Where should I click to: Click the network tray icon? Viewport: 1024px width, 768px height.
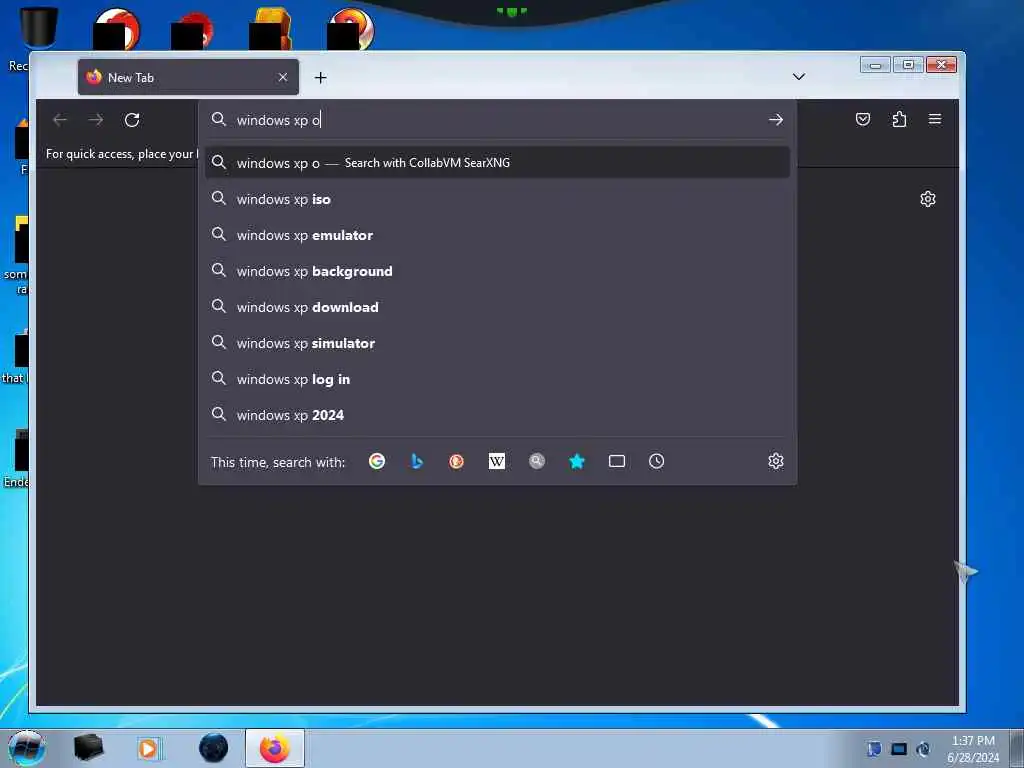tap(899, 749)
